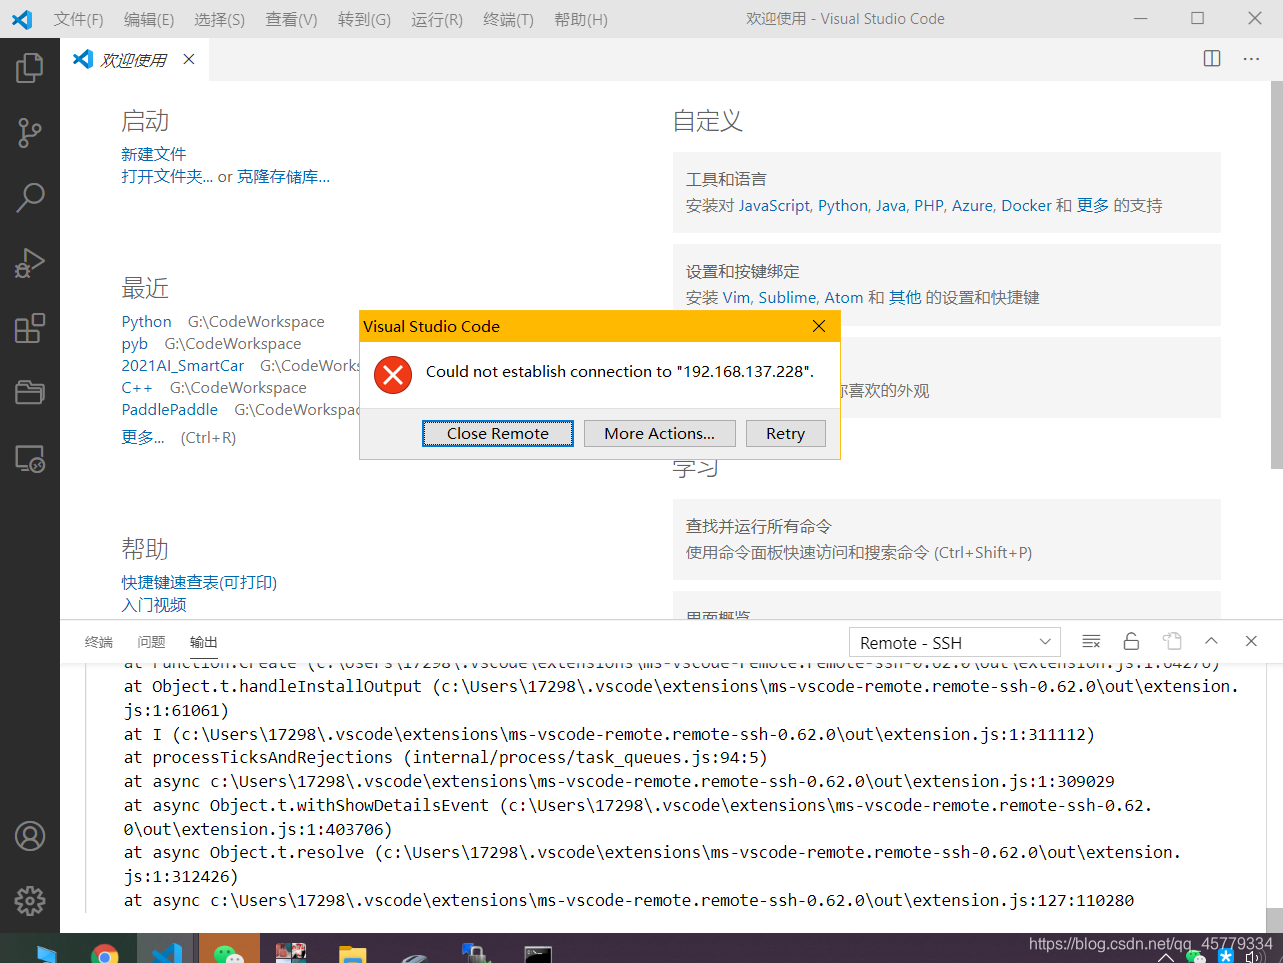Screen dimensions: 1283x963
Task: Open the Accounts menu icon
Action: (30, 836)
